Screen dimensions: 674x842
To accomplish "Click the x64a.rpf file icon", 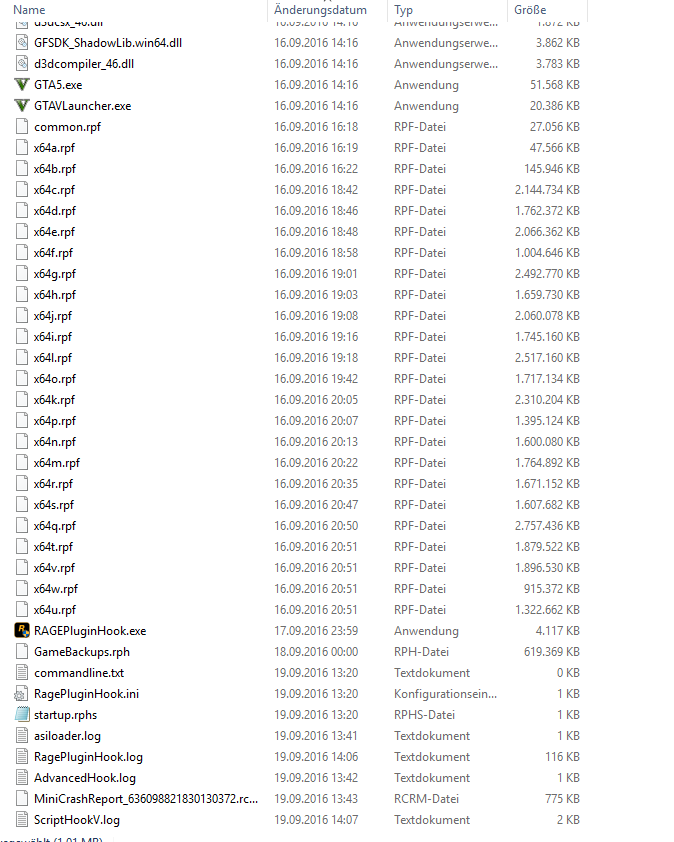I will 21,148.
